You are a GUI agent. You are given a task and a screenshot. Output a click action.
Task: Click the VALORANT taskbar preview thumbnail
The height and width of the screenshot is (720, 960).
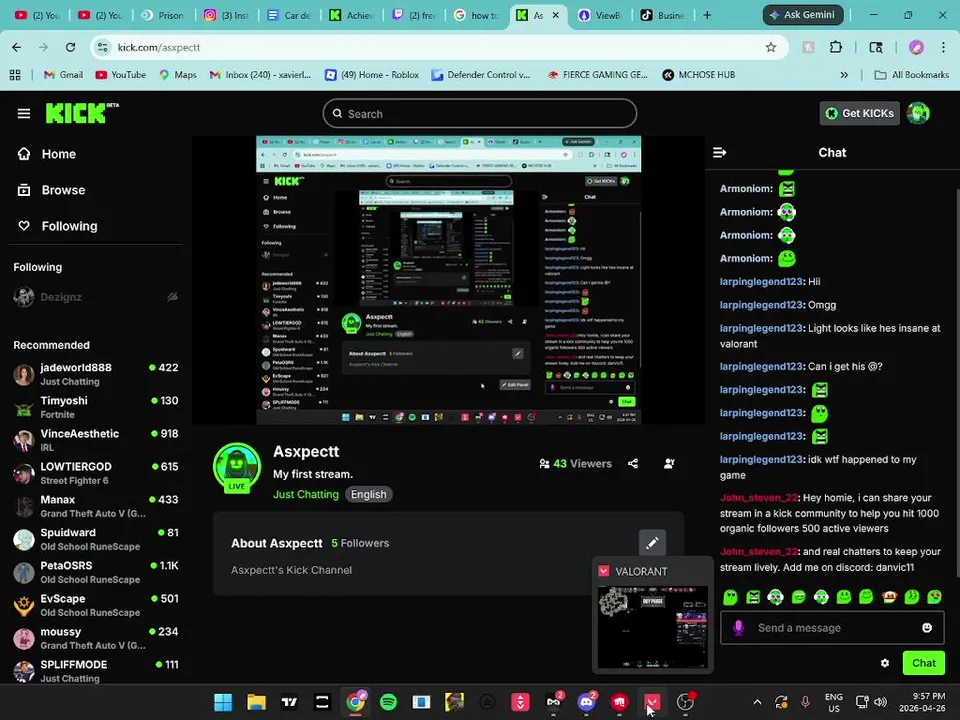point(653,627)
